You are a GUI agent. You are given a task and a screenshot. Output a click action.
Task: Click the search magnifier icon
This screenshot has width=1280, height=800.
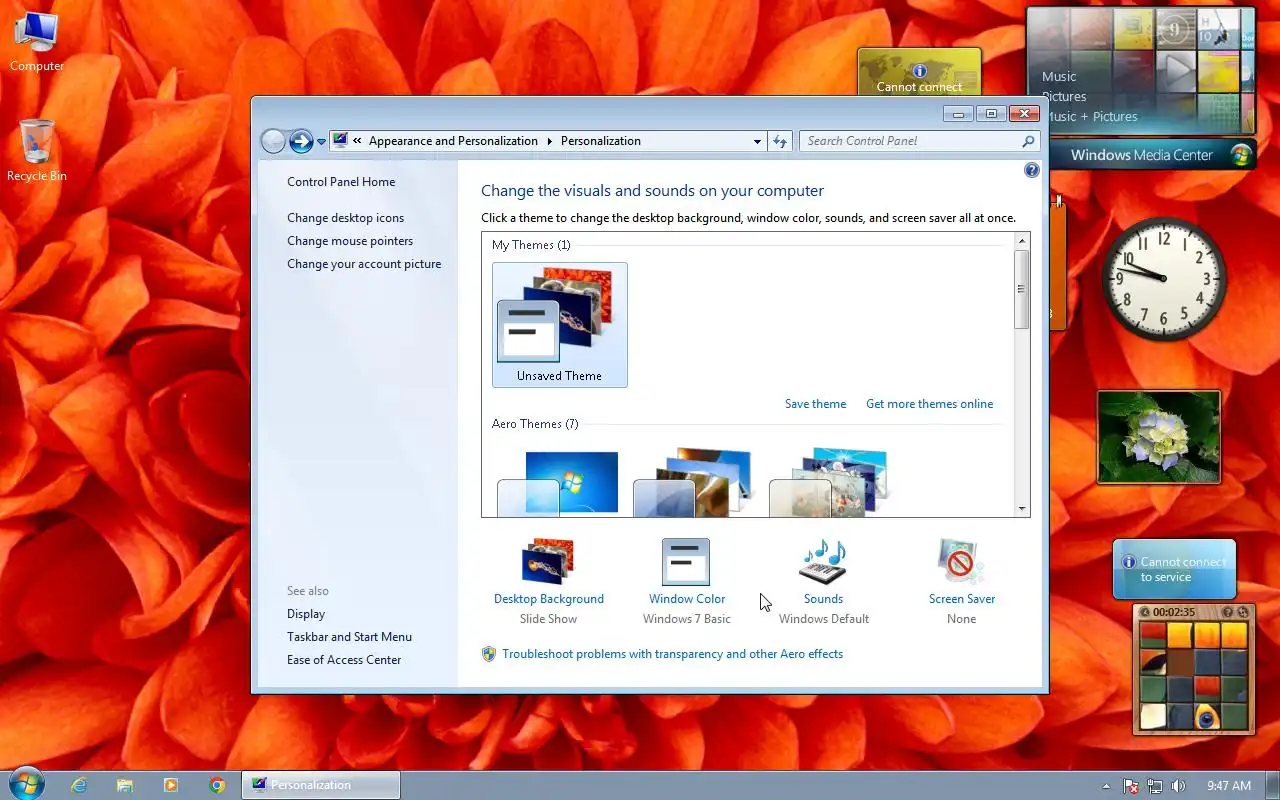click(1028, 141)
